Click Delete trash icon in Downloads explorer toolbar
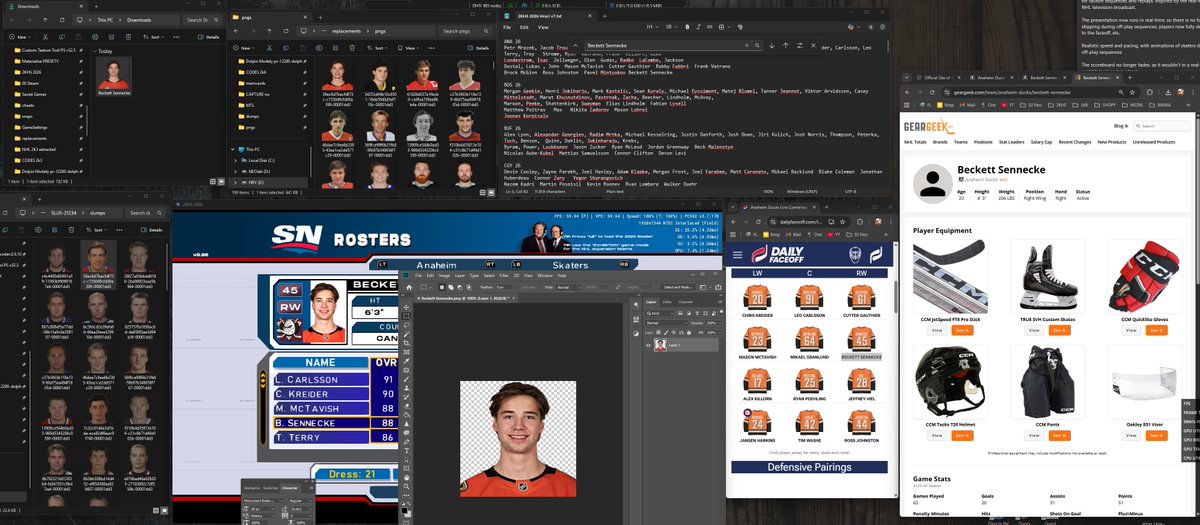The image size is (1200, 525). 128,37
